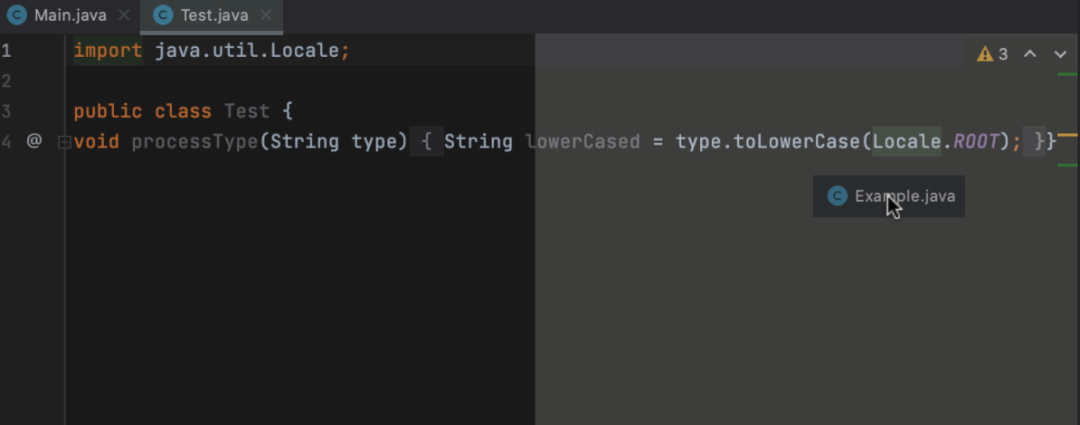Click the Example.java dragged tab label
The width and height of the screenshot is (1080, 425).
click(905, 196)
